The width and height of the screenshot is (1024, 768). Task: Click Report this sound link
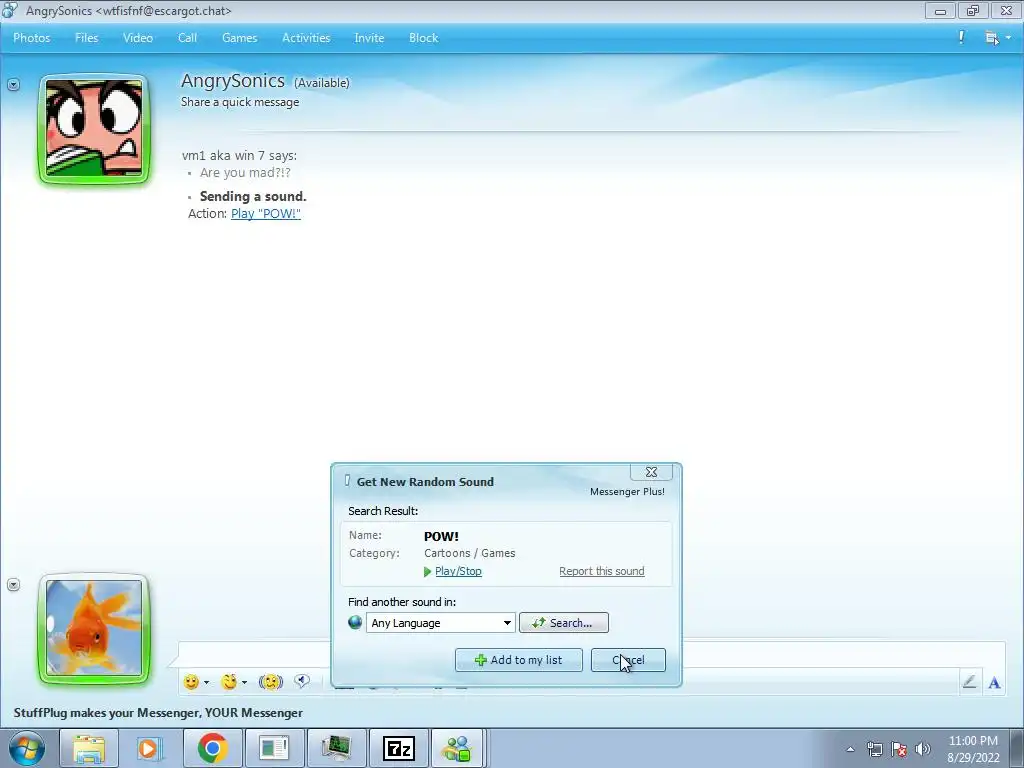point(601,571)
